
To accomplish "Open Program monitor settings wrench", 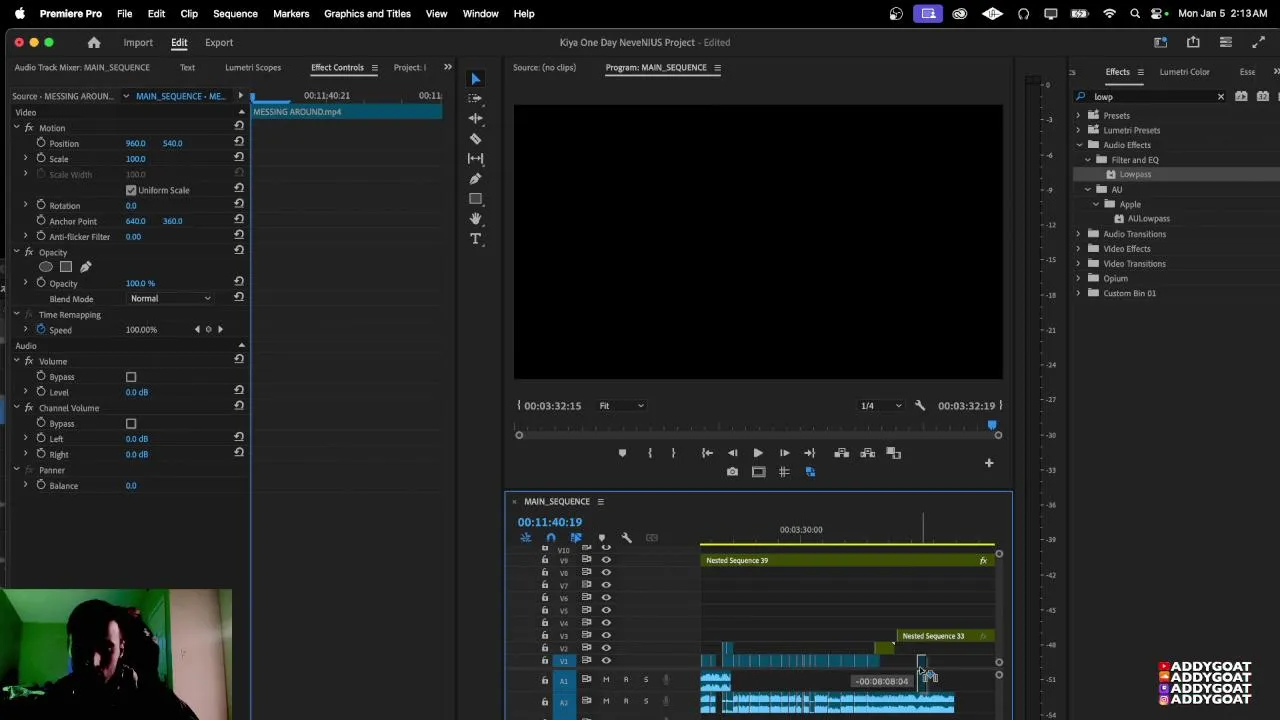I will [920, 406].
